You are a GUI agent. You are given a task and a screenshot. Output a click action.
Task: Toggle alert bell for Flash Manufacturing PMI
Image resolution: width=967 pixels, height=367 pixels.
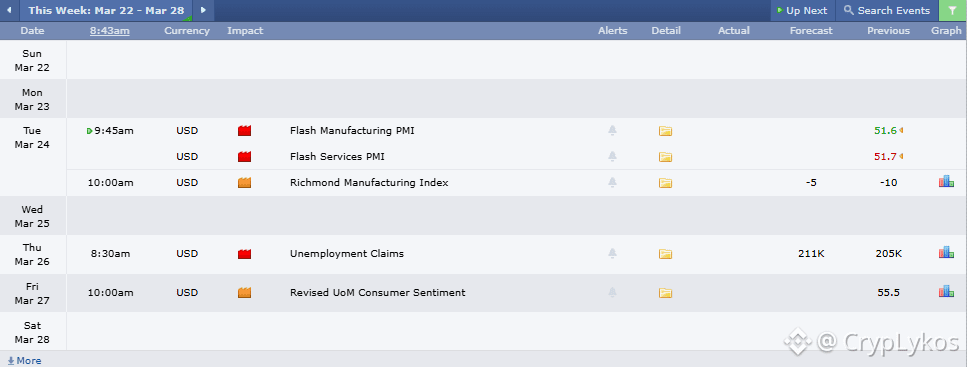click(x=612, y=131)
